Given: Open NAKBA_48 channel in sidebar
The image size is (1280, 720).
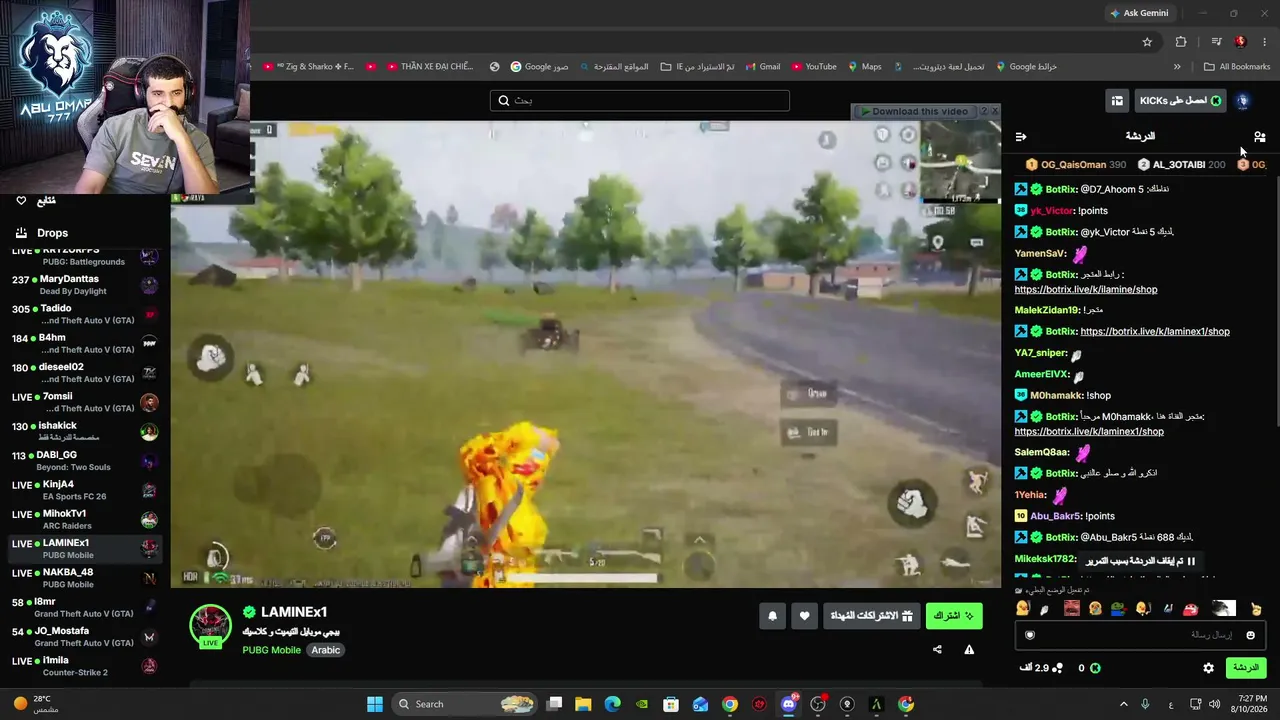Looking at the screenshot, I should (85, 578).
